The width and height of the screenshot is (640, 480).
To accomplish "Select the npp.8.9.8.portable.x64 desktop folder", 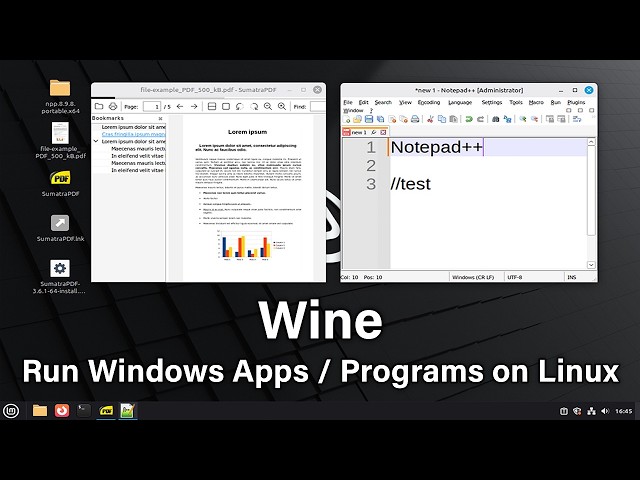I will pyautogui.click(x=60, y=96).
